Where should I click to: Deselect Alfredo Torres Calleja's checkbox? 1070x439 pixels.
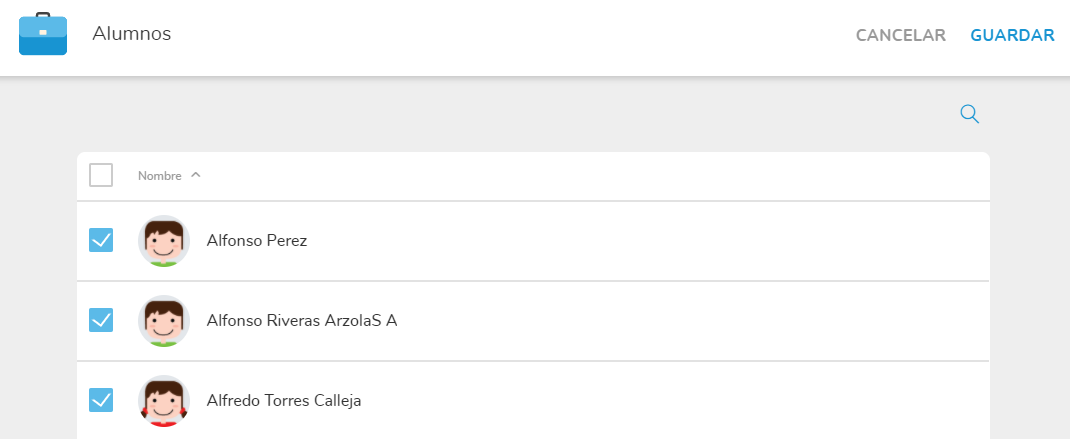coord(101,400)
